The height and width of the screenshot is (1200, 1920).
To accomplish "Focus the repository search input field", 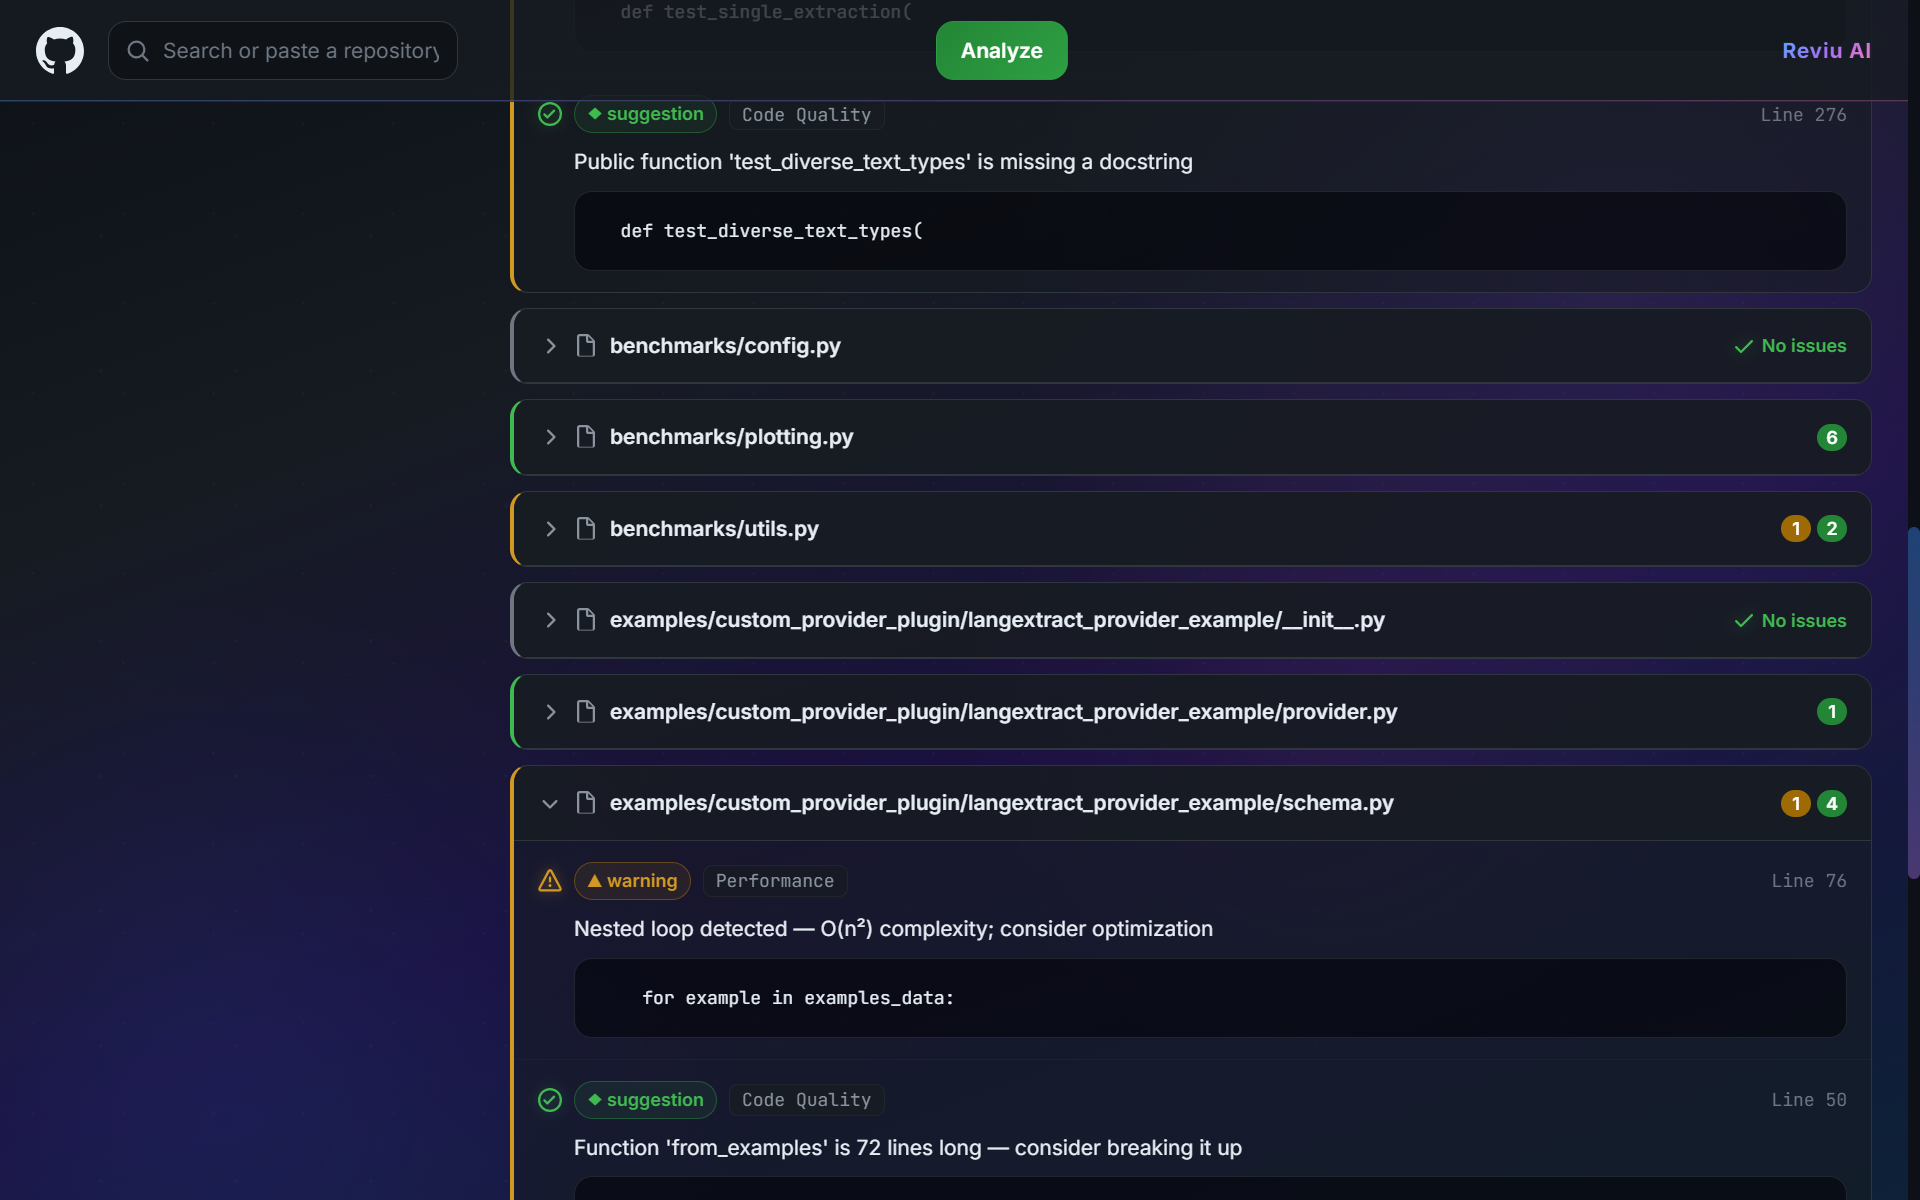I will point(300,51).
